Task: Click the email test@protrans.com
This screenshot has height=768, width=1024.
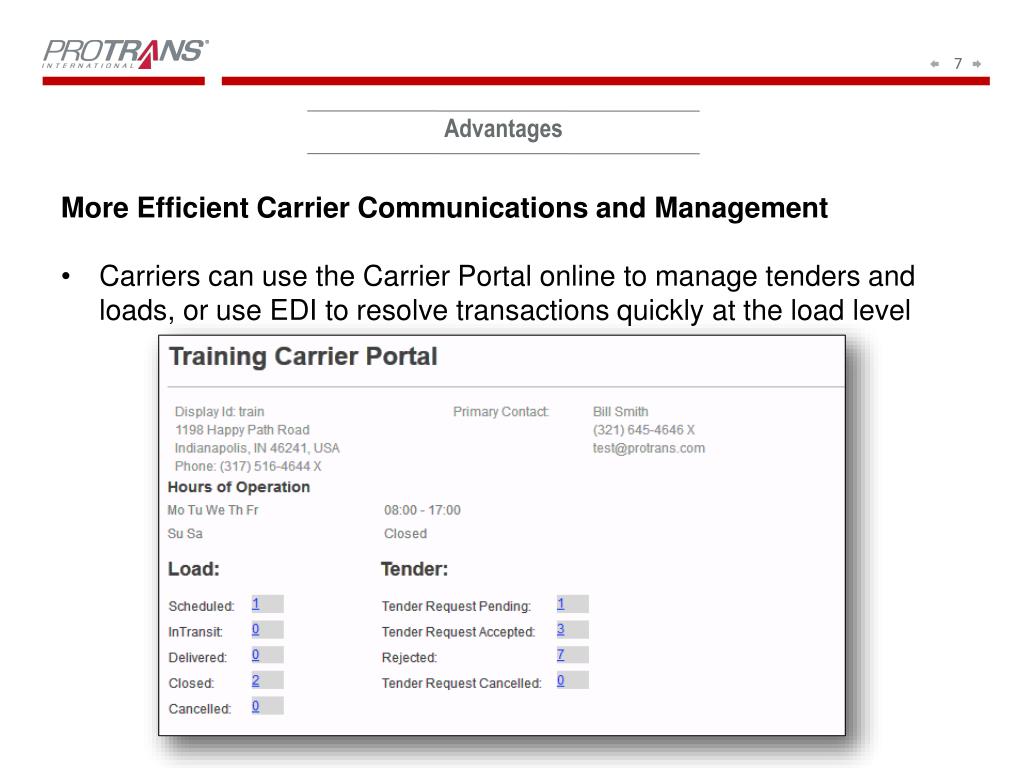Action: pyautogui.click(x=648, y=448)
